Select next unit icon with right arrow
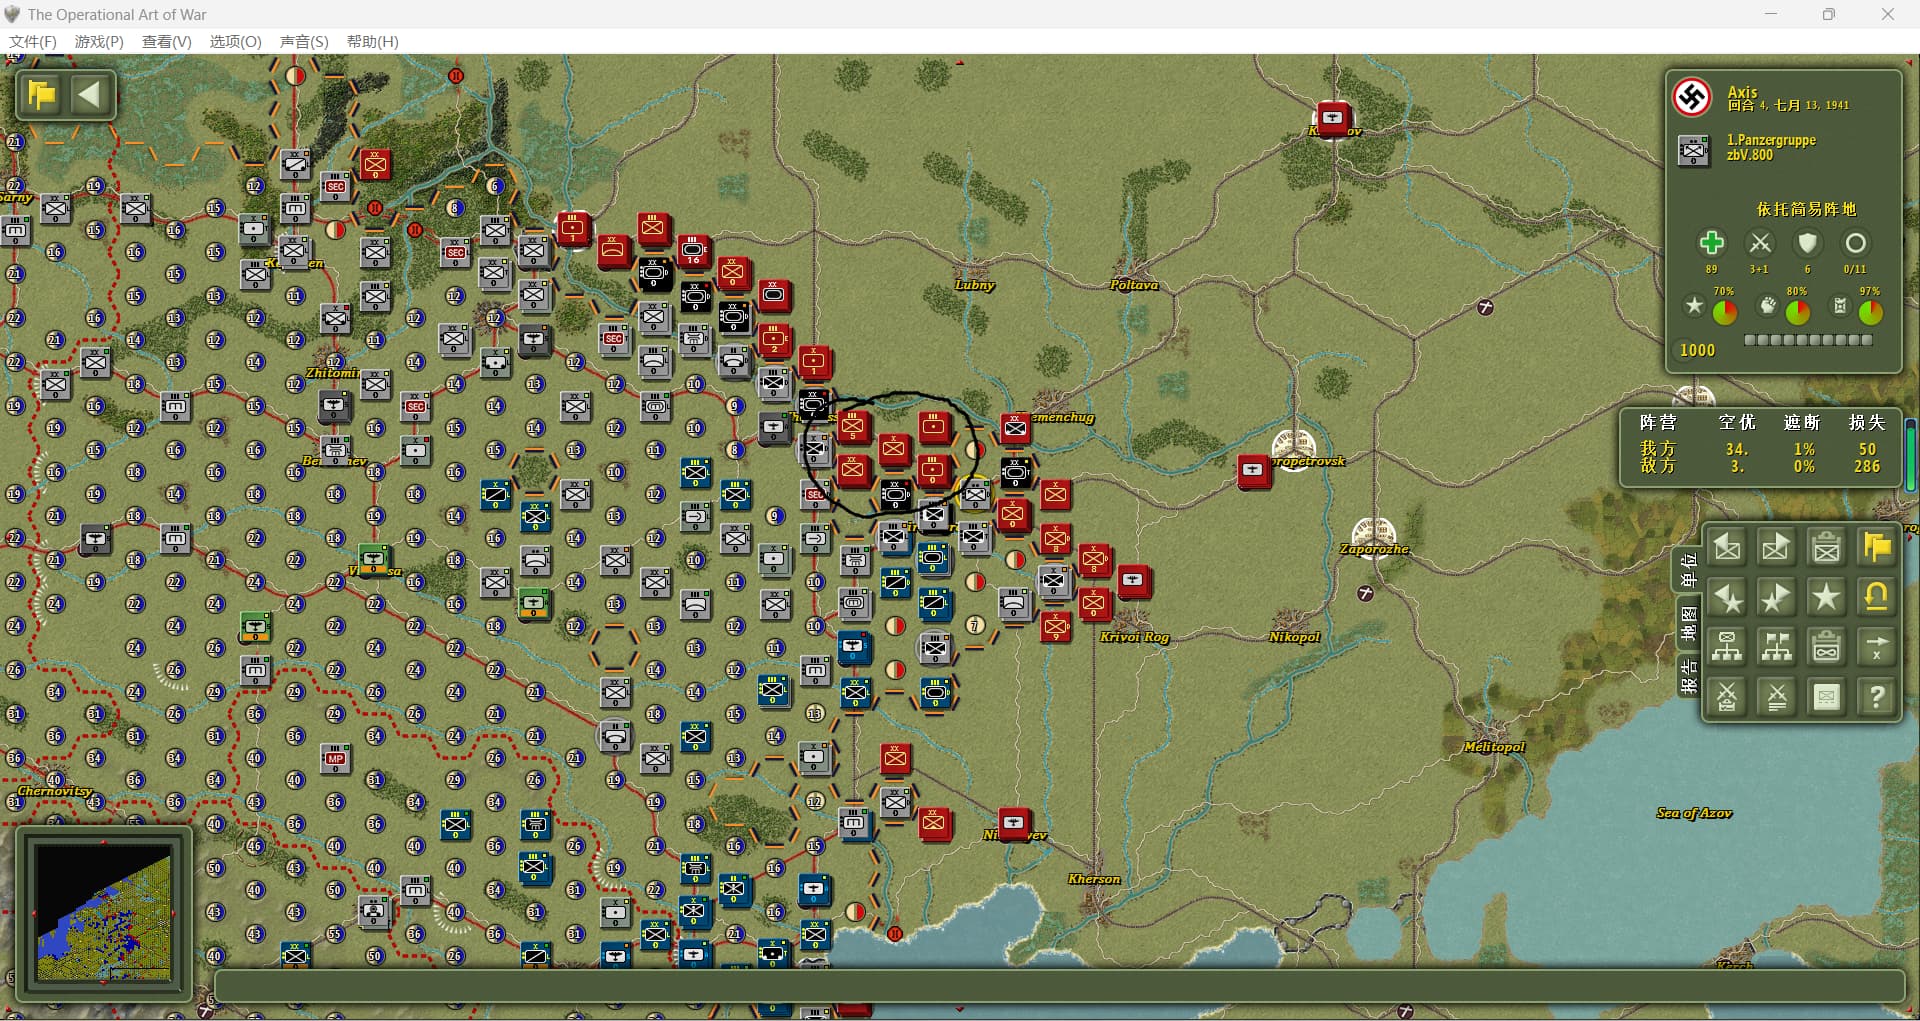This screenshot has height=1021, width=1920. click(x=1777, y=547)
